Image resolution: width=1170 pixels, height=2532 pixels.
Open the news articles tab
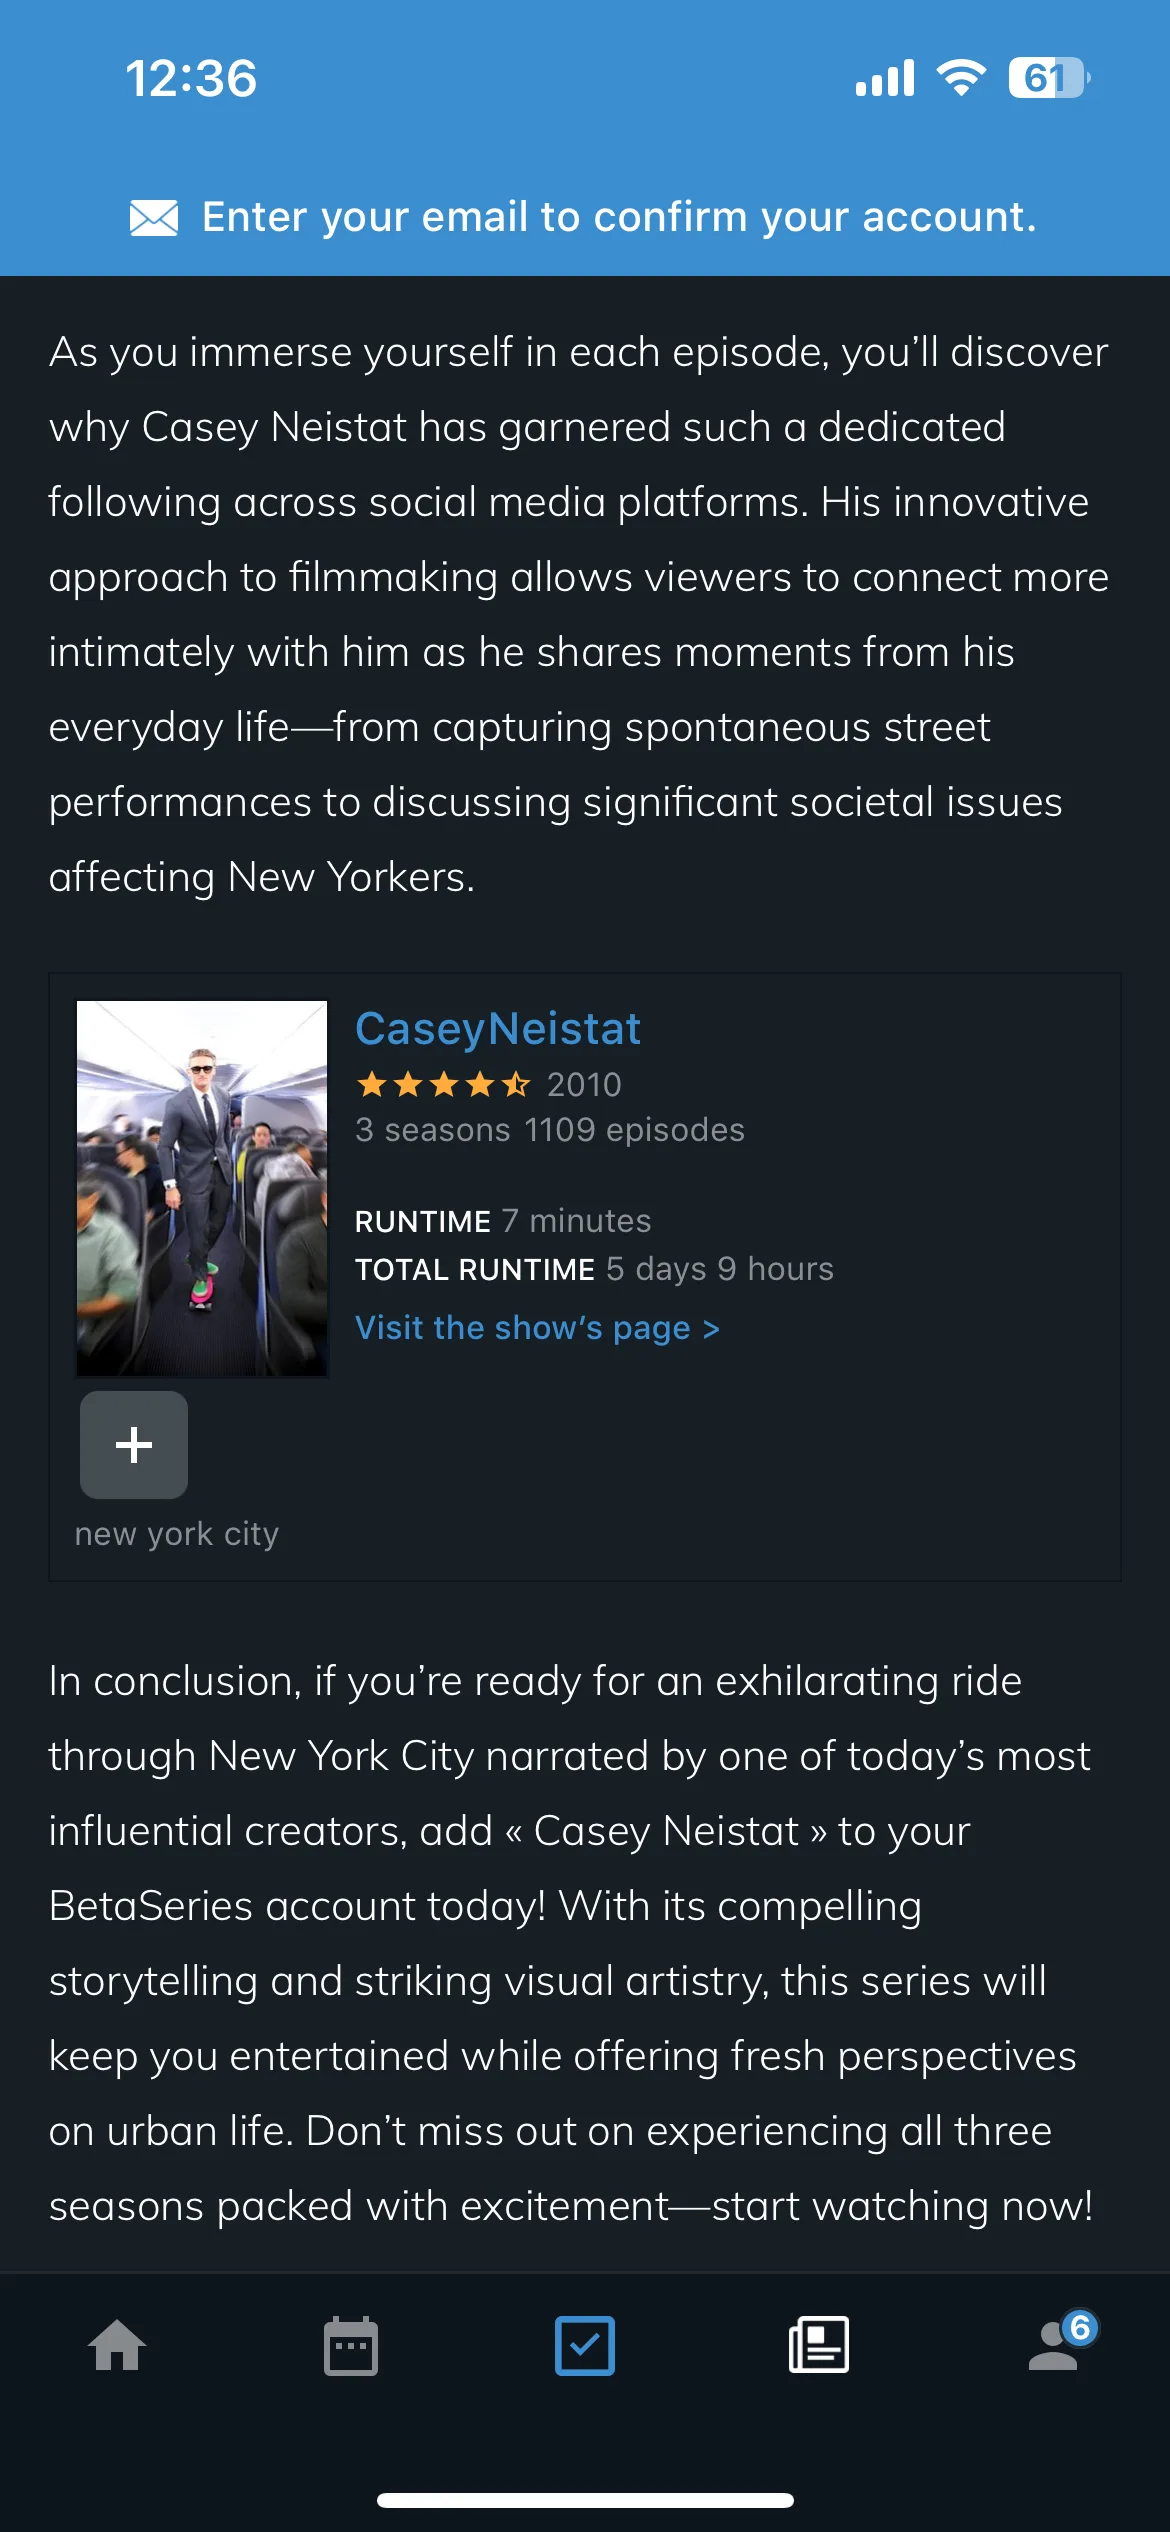(819, 2345)
